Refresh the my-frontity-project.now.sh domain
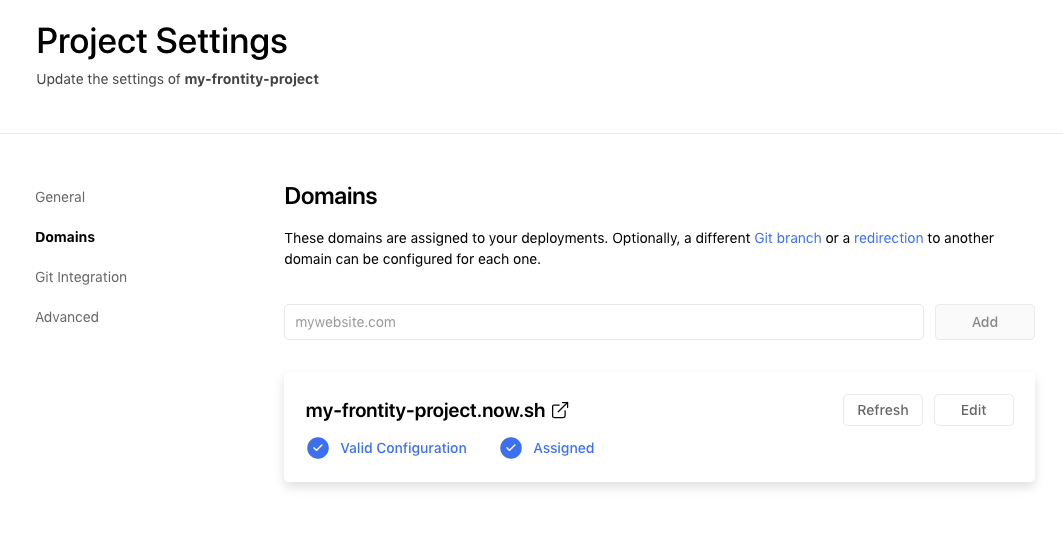1063x540 pixels. pyautogui.click(x=882, y=410)
